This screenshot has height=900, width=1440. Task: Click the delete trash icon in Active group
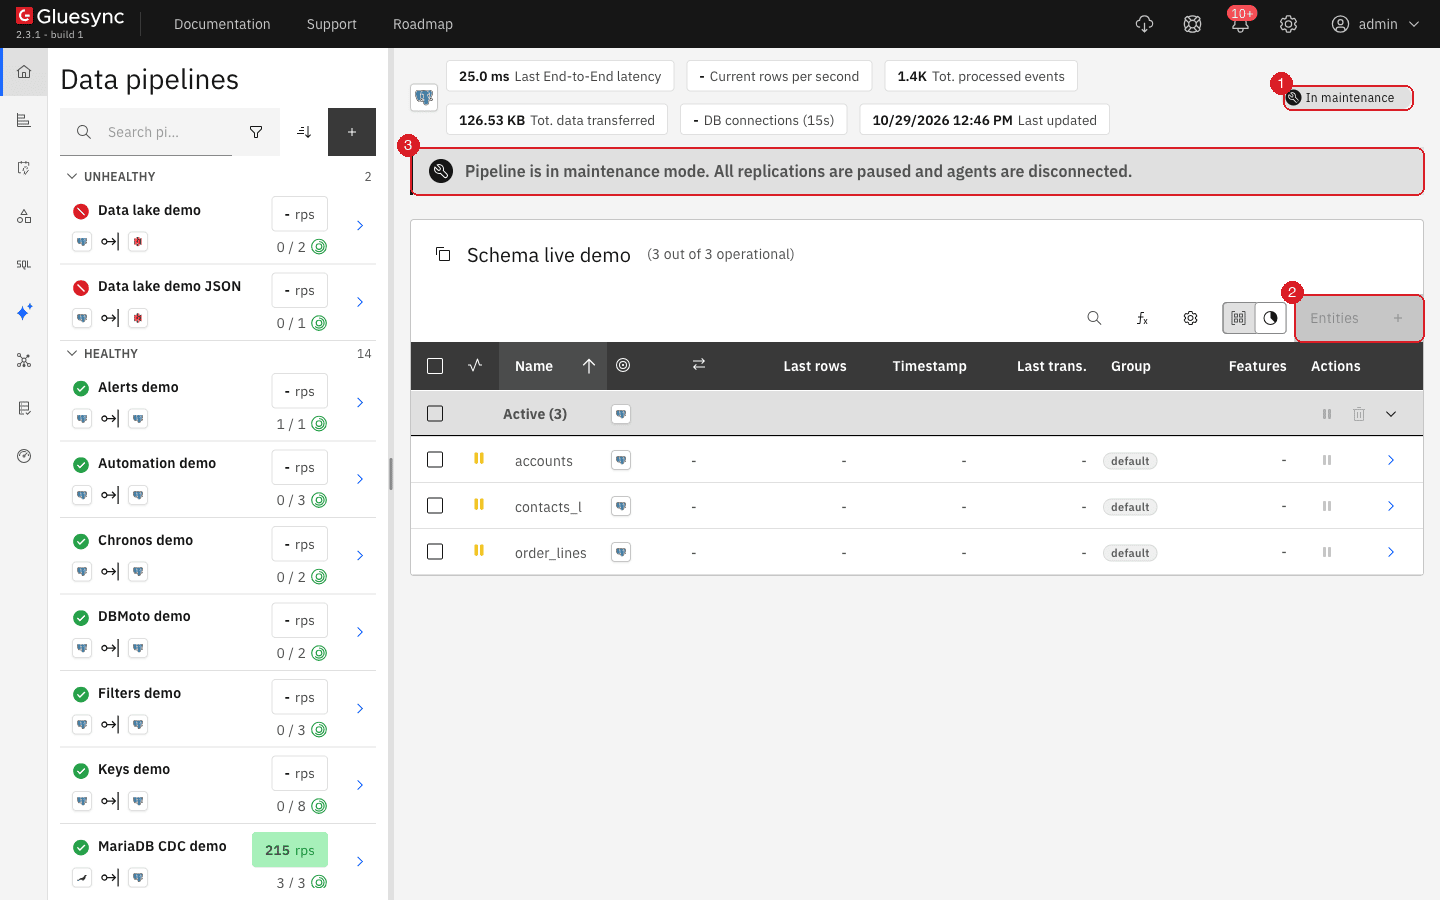pos(1359,414)
